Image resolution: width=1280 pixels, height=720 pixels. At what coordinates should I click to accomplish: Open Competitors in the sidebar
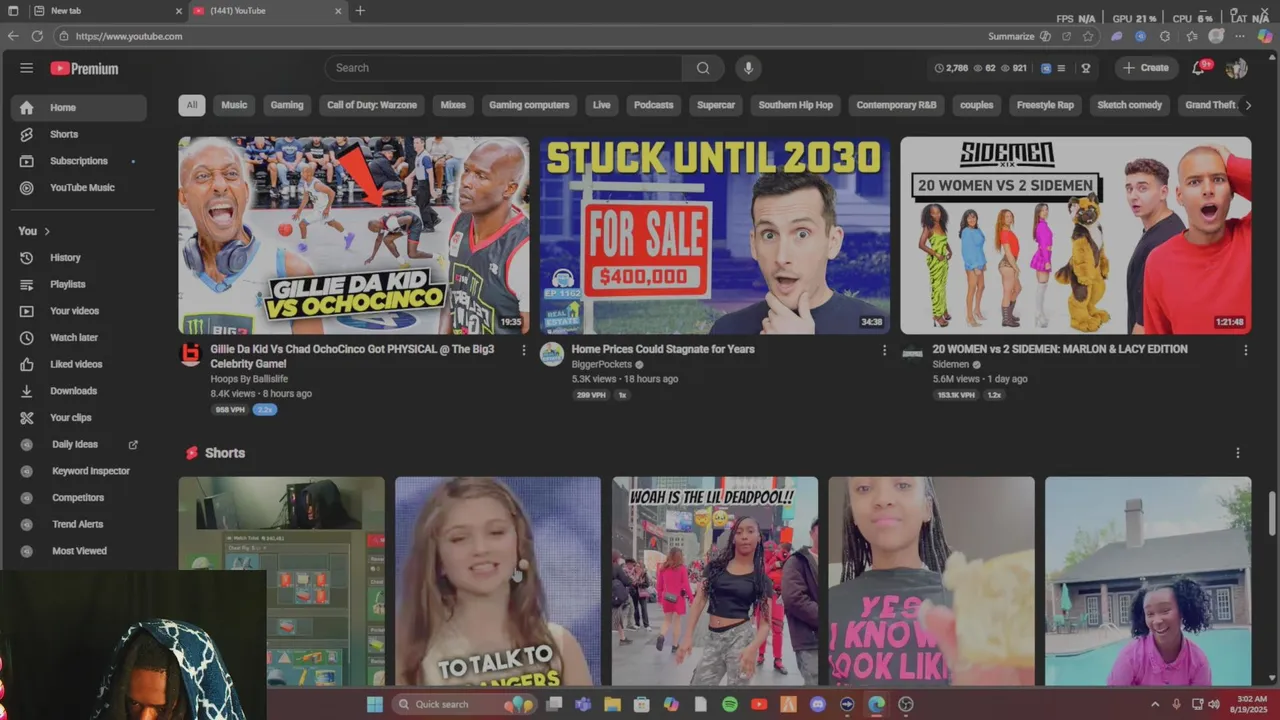pyautogui.click(x=79, y=498)
